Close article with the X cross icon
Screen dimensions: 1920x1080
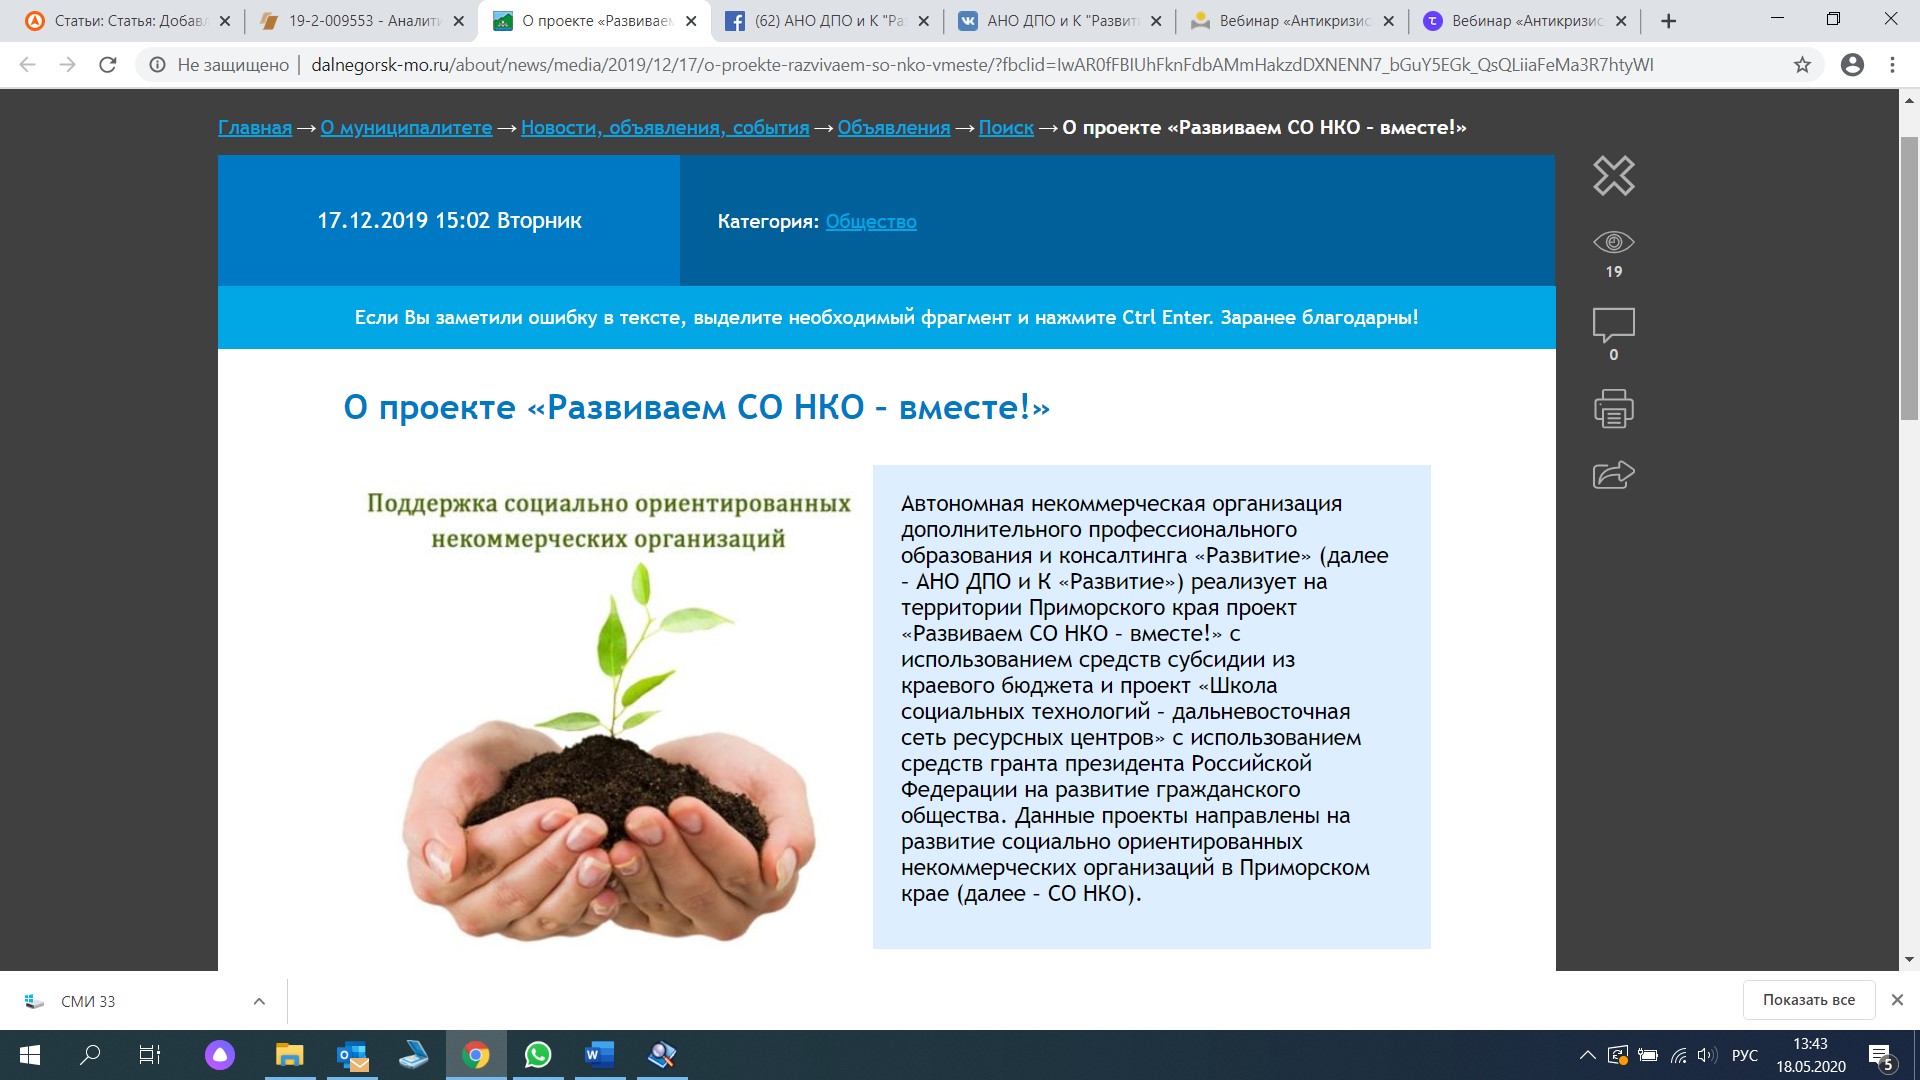[1613, 176]
